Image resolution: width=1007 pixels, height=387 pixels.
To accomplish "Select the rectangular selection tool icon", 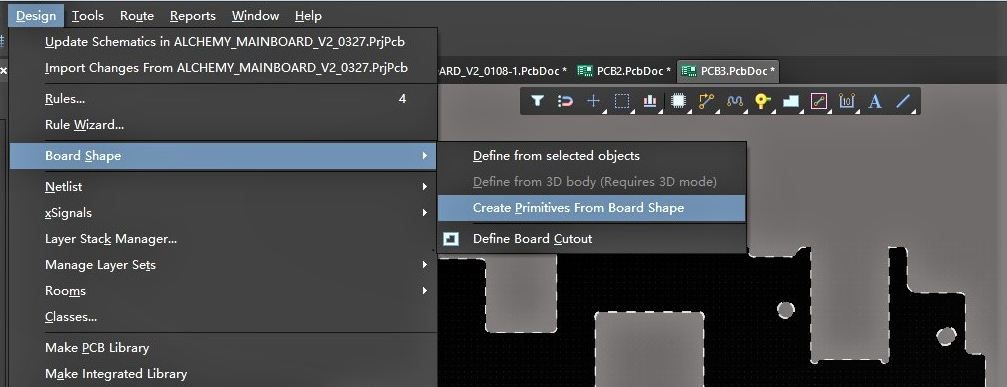I will [622, 101].
